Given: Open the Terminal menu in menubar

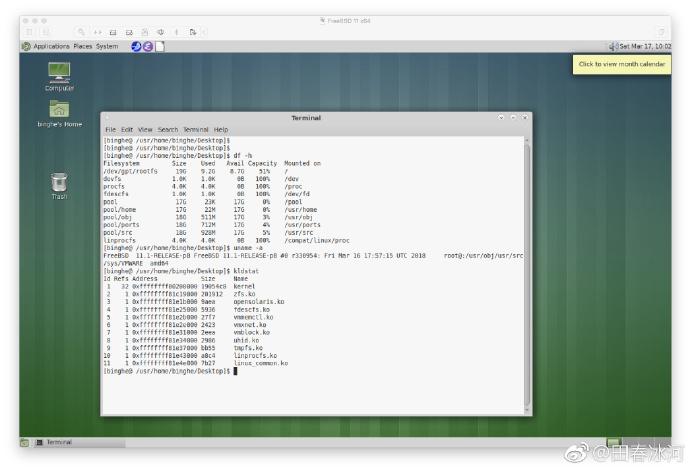Looking at the screenshot, I should click(196, 129).
